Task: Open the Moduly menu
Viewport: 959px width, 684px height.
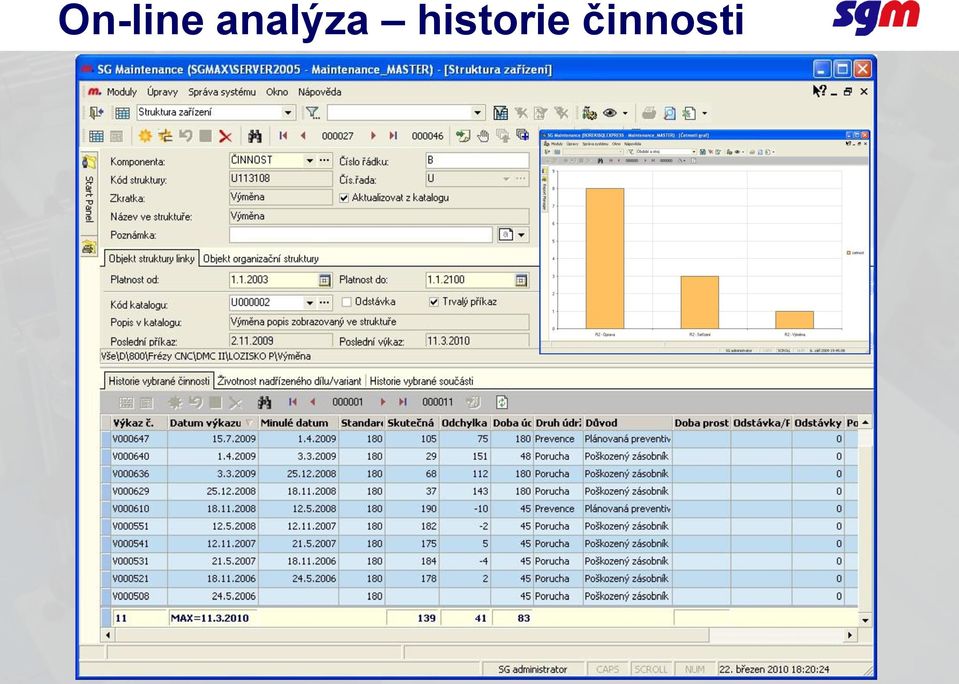Action: pyautogui.click(x=122, y=92)
